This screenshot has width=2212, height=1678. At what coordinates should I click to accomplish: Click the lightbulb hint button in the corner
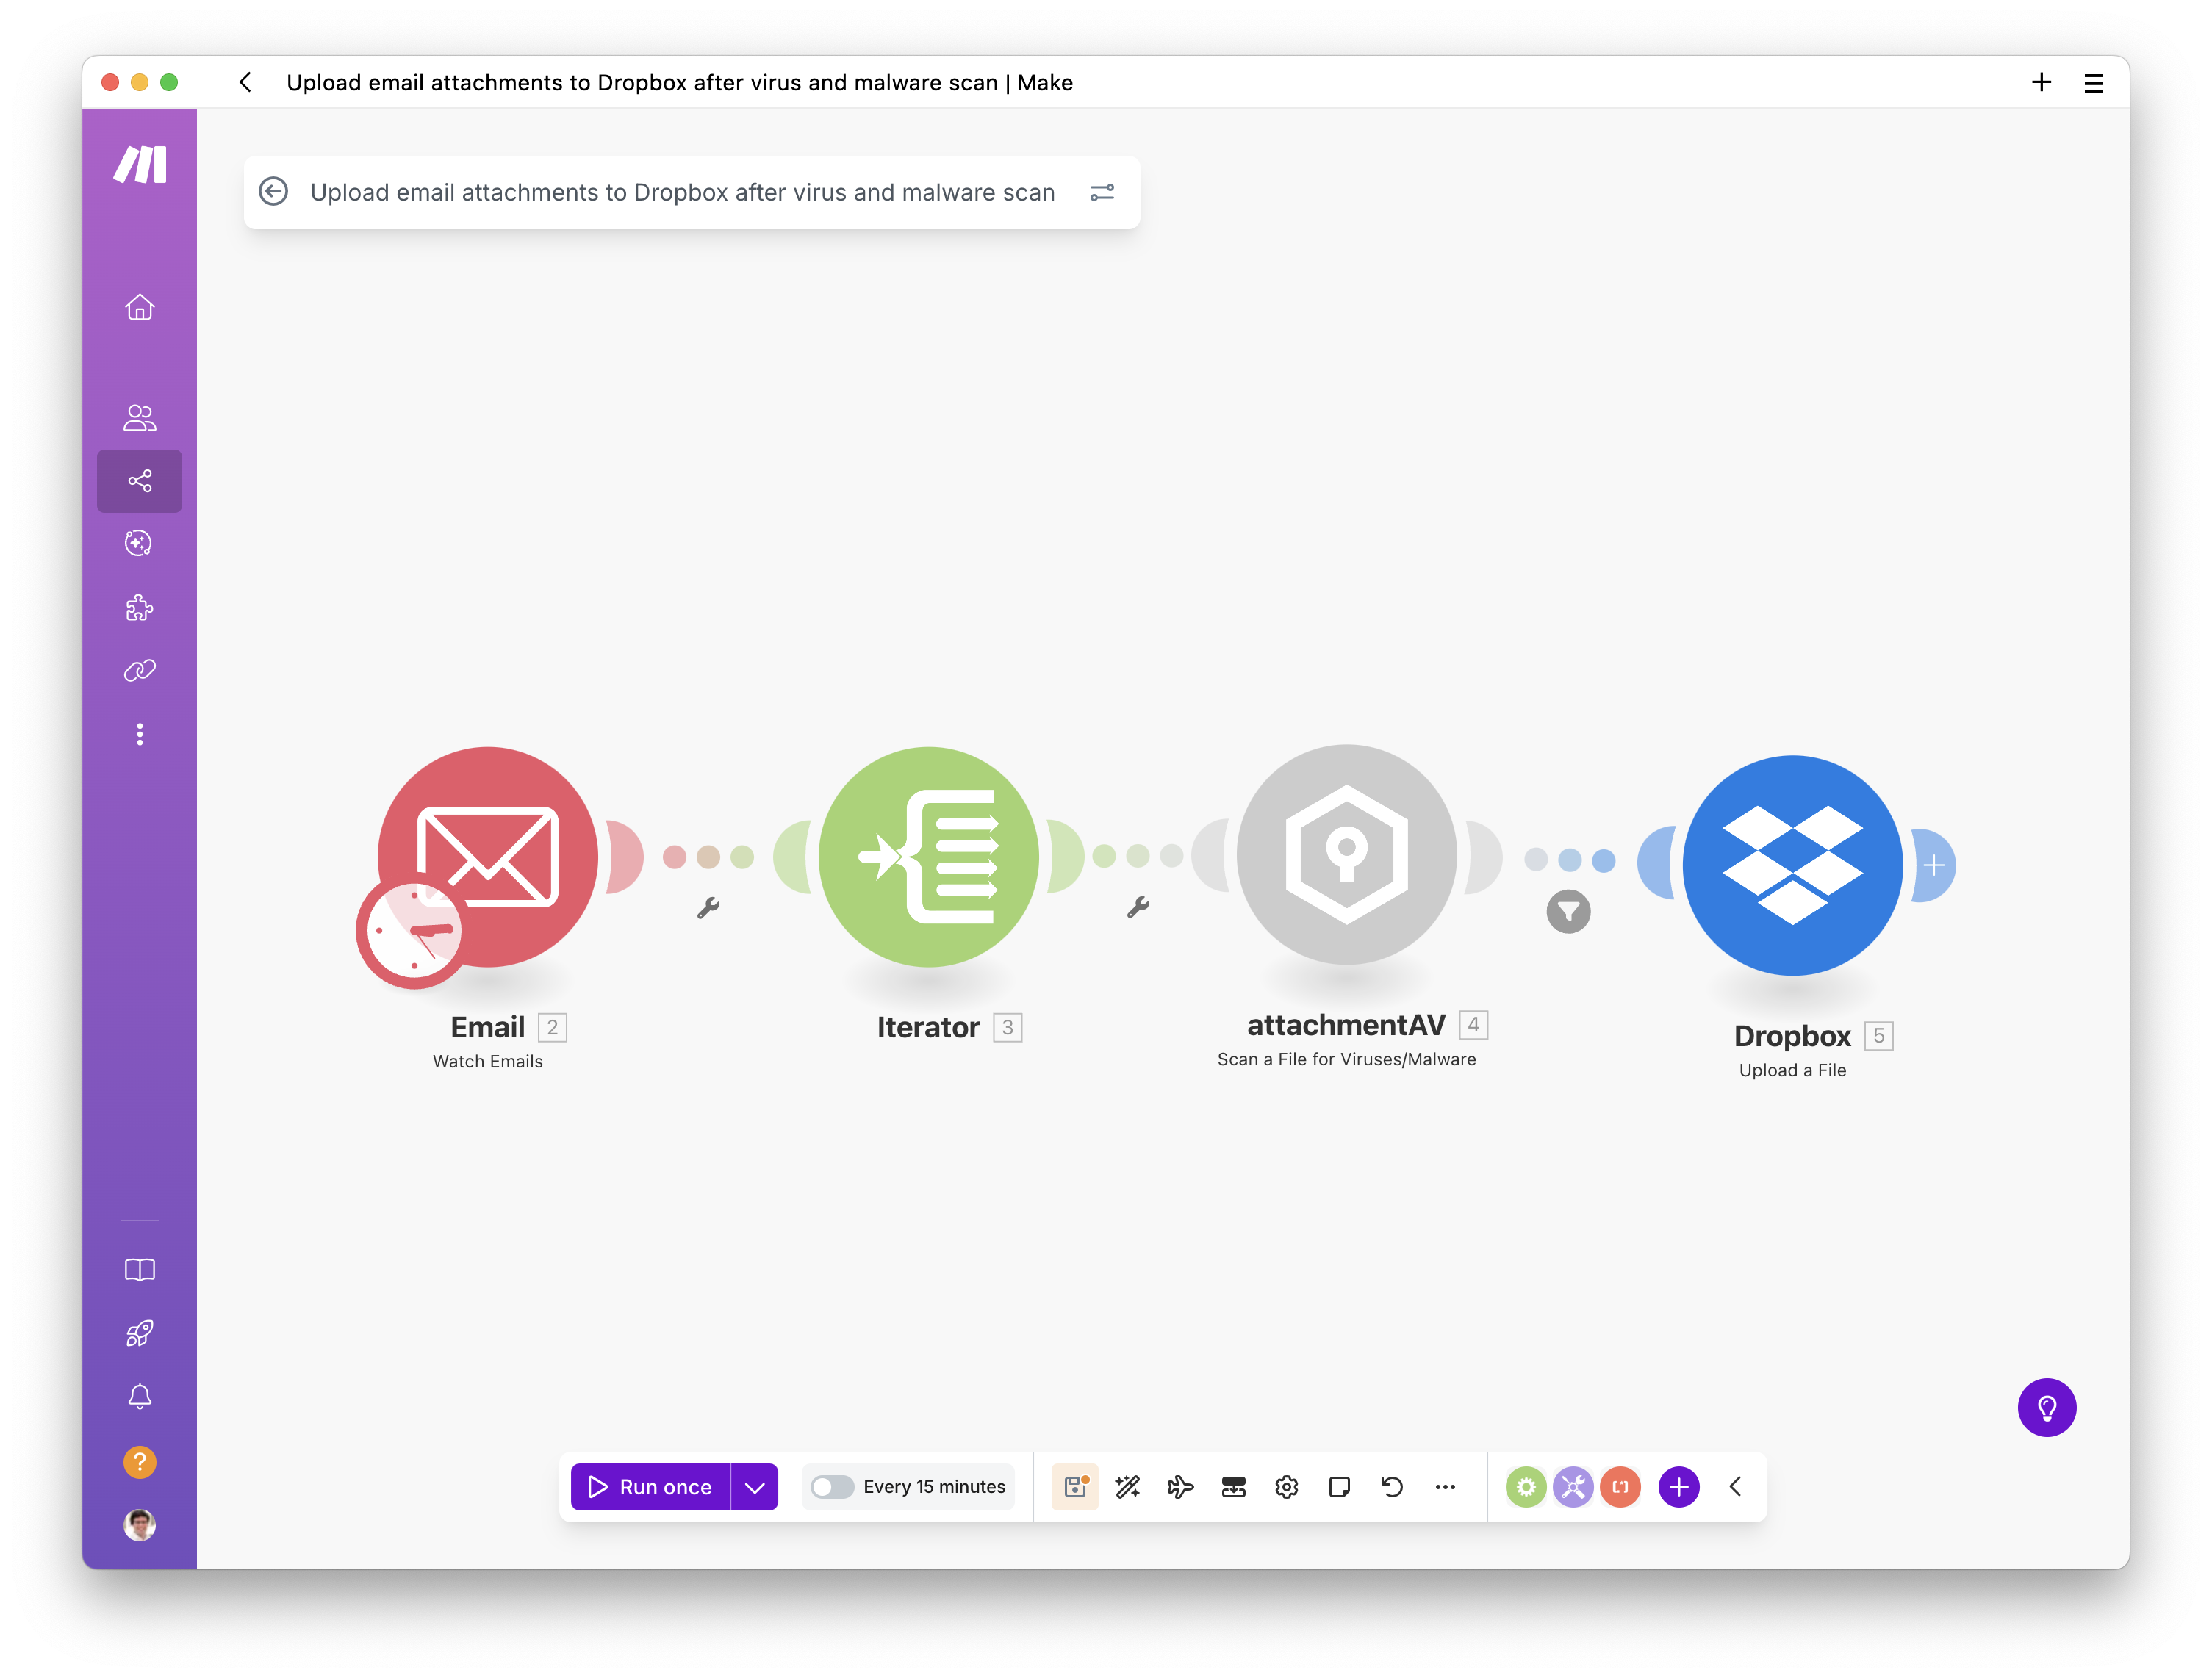[2047, 1408]
